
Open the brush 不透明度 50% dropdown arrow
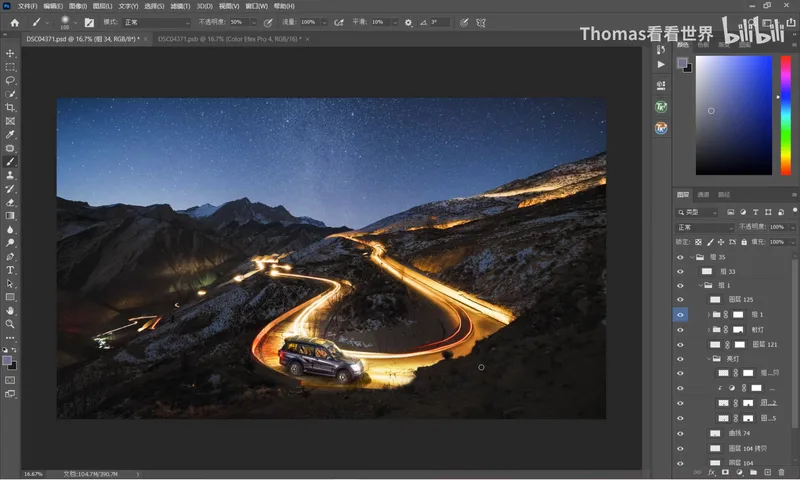pyautogui.click(x=254, y=22)
